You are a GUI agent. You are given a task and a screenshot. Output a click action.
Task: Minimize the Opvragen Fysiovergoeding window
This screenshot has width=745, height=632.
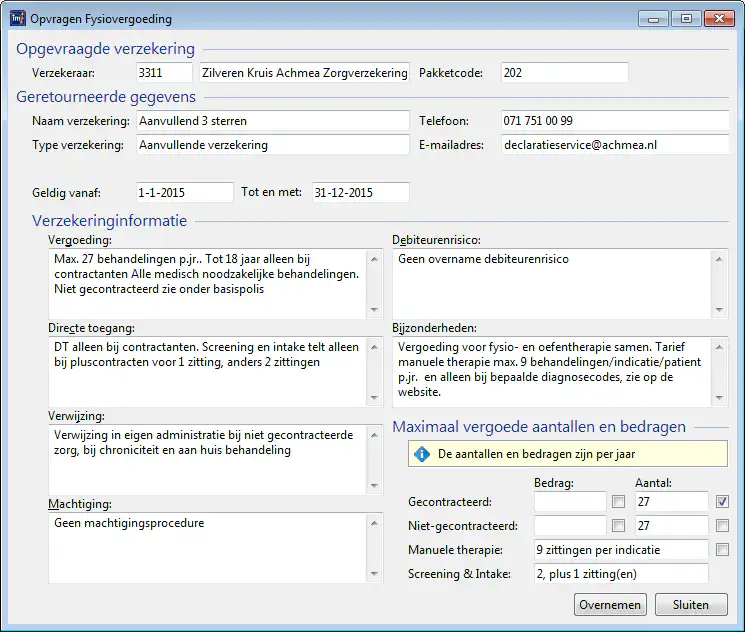point(651,18)
